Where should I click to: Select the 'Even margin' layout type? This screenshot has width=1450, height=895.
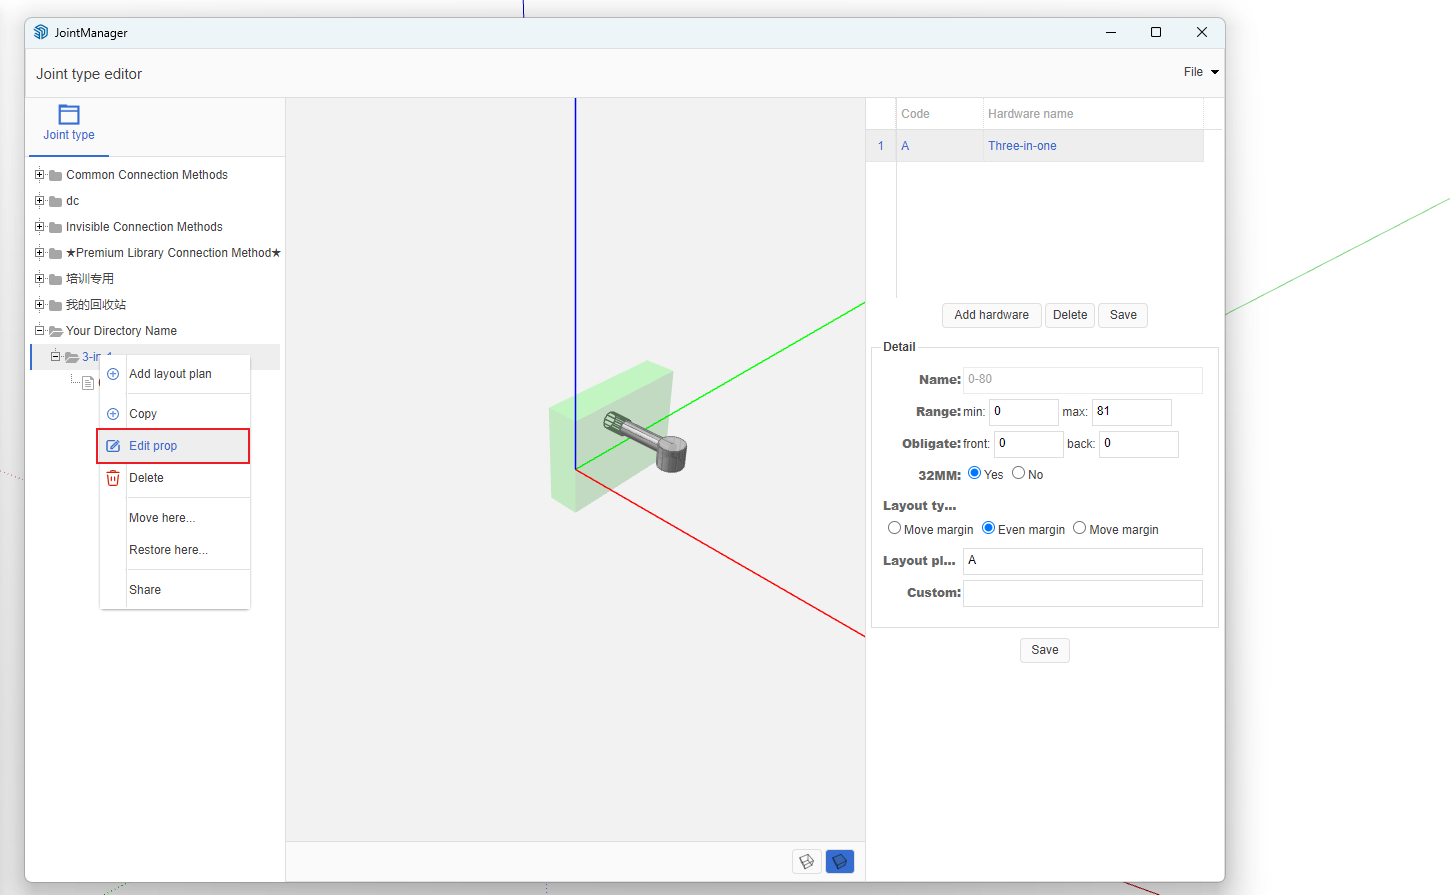(x=988, y=528)
